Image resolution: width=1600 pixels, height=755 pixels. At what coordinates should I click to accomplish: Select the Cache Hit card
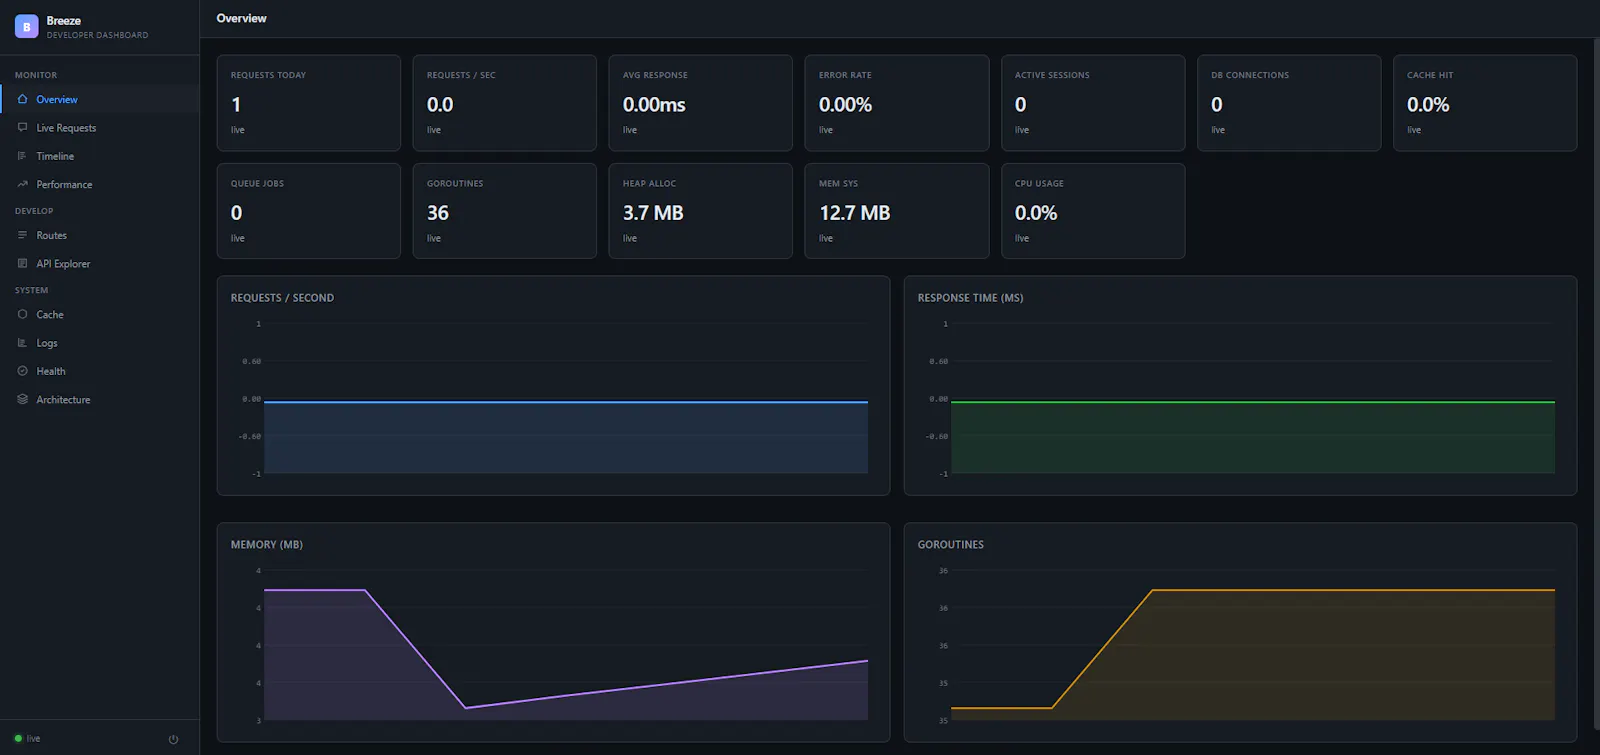tap(1485, 103)
